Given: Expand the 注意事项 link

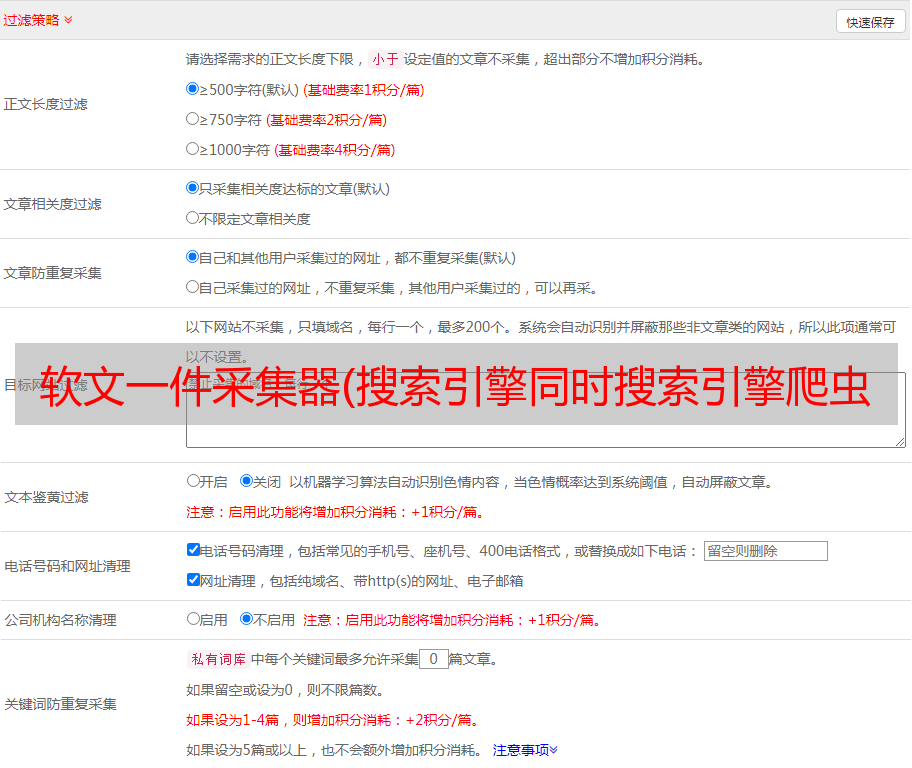Looking at the screenshot, I should pos(525,749).
